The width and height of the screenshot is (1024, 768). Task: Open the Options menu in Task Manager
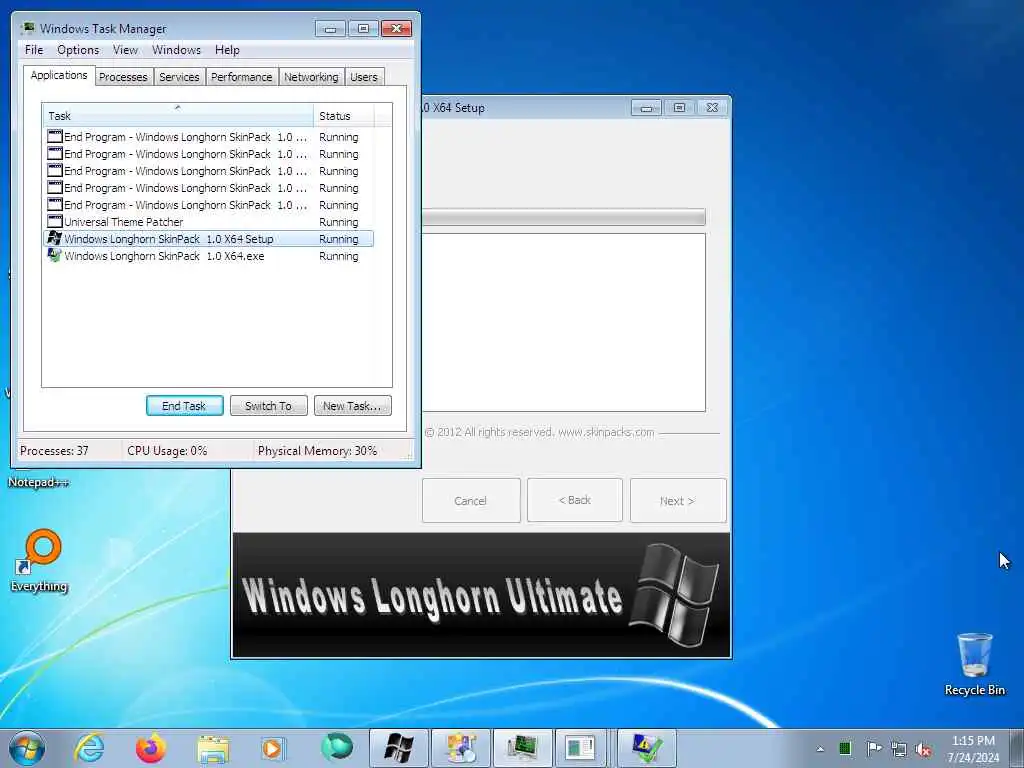78,50
